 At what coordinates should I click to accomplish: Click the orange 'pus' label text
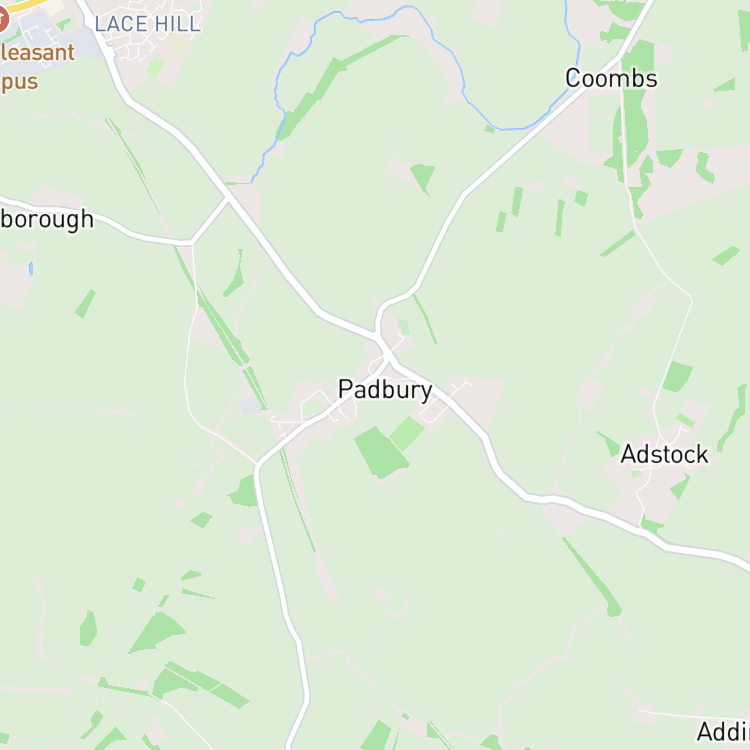click(x=19, y=82)
